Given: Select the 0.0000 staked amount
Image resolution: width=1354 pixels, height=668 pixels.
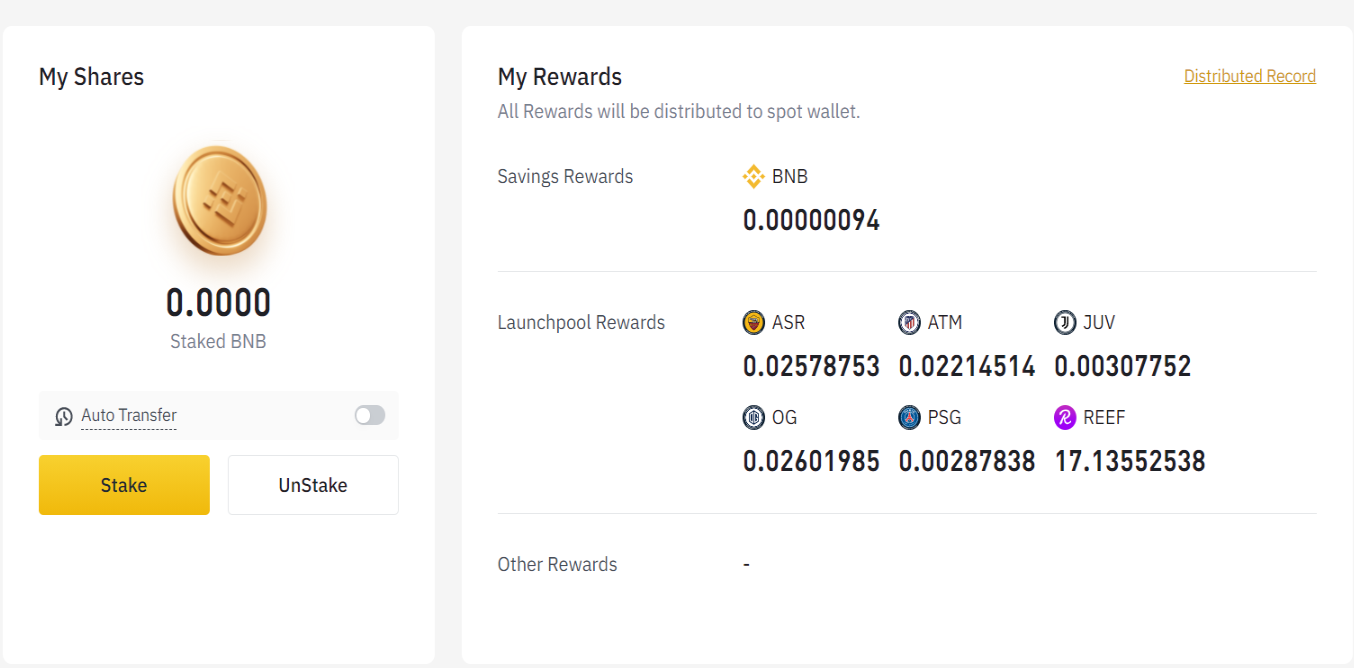Looking at the screenshot, I should click(x=218, y=302).
